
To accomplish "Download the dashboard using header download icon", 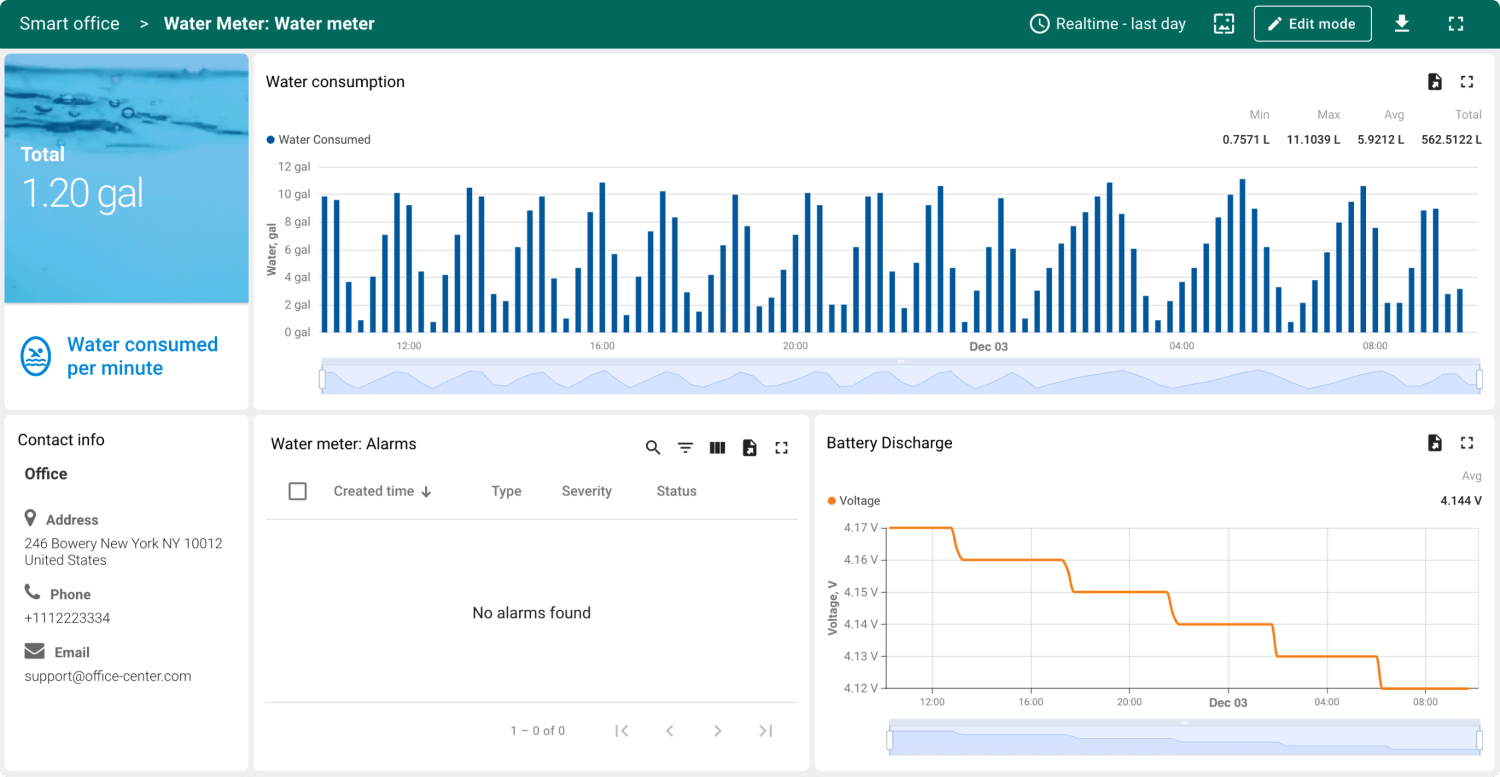I will 1402,24.
